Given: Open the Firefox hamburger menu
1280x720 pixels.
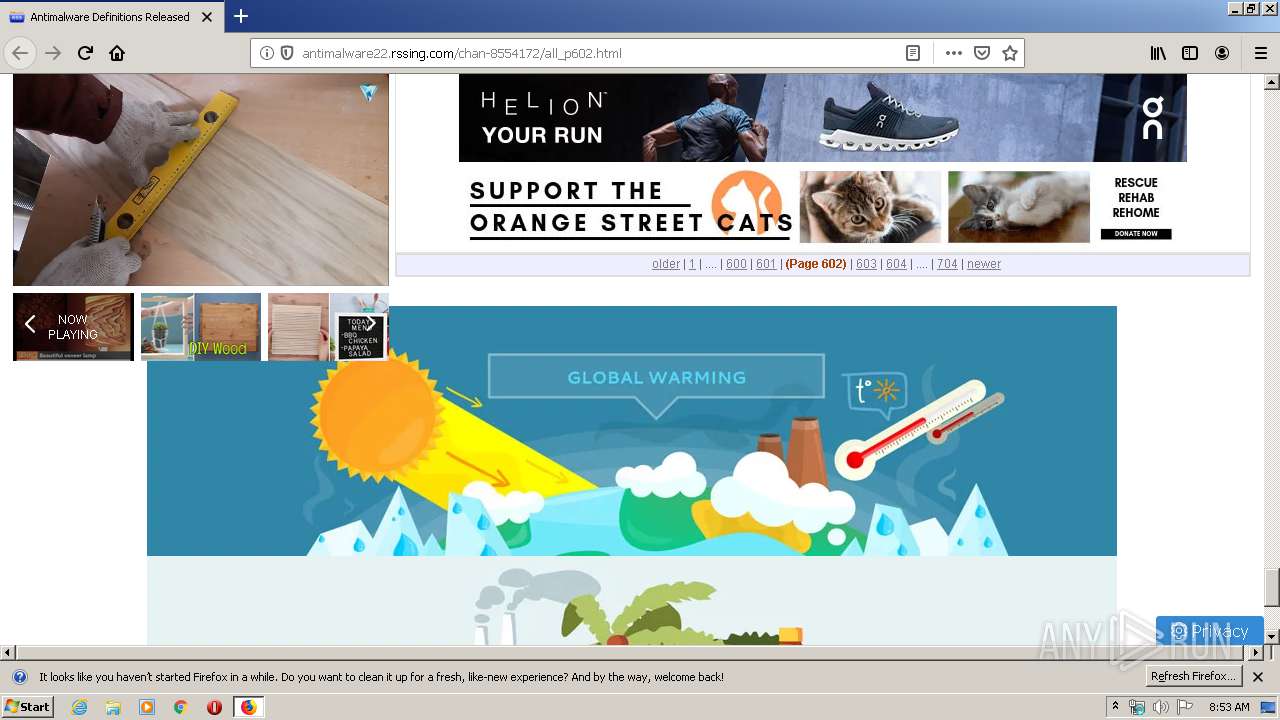Looking at the screenshot, I should click(x=1261, y=53).
